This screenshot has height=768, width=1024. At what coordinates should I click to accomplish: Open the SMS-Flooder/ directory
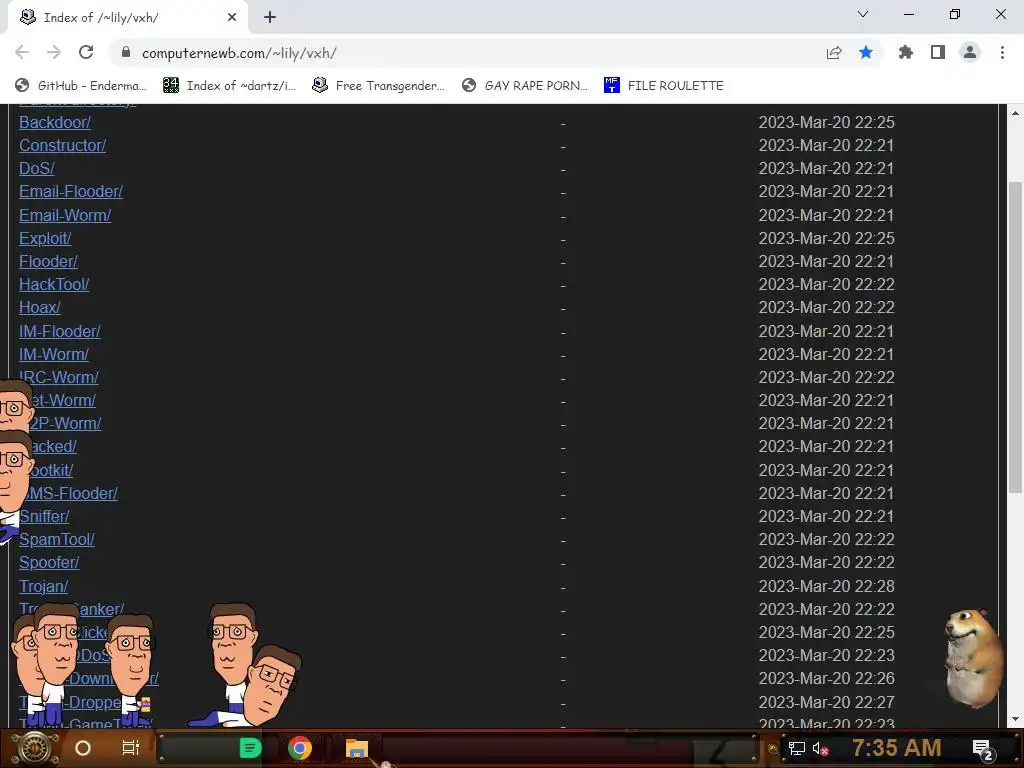click(x=69, y=494)
